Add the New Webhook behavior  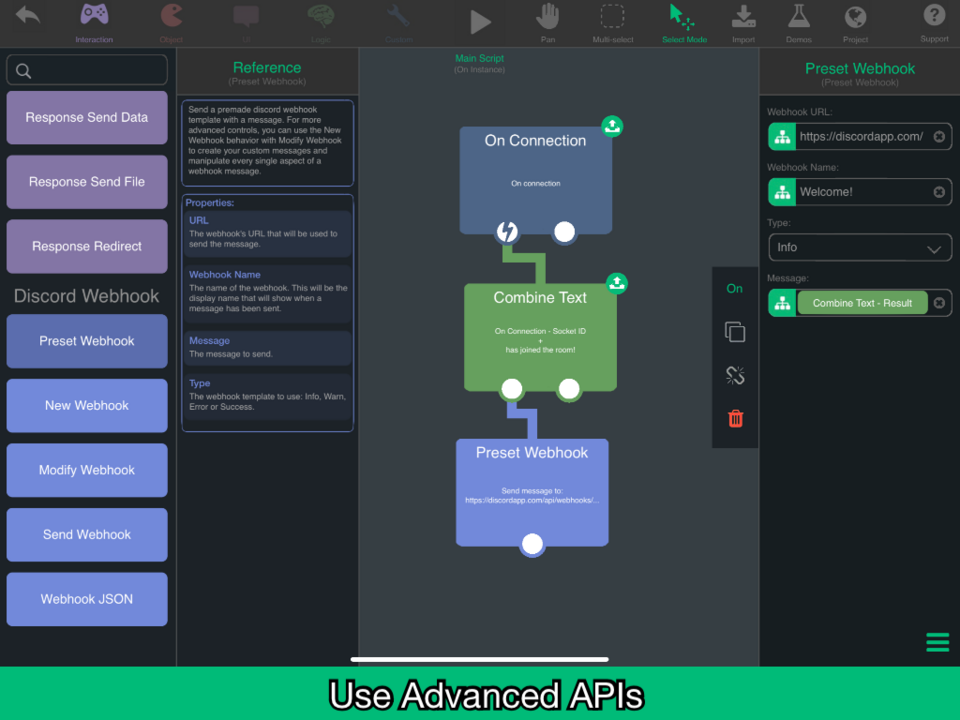click(87, 405)
